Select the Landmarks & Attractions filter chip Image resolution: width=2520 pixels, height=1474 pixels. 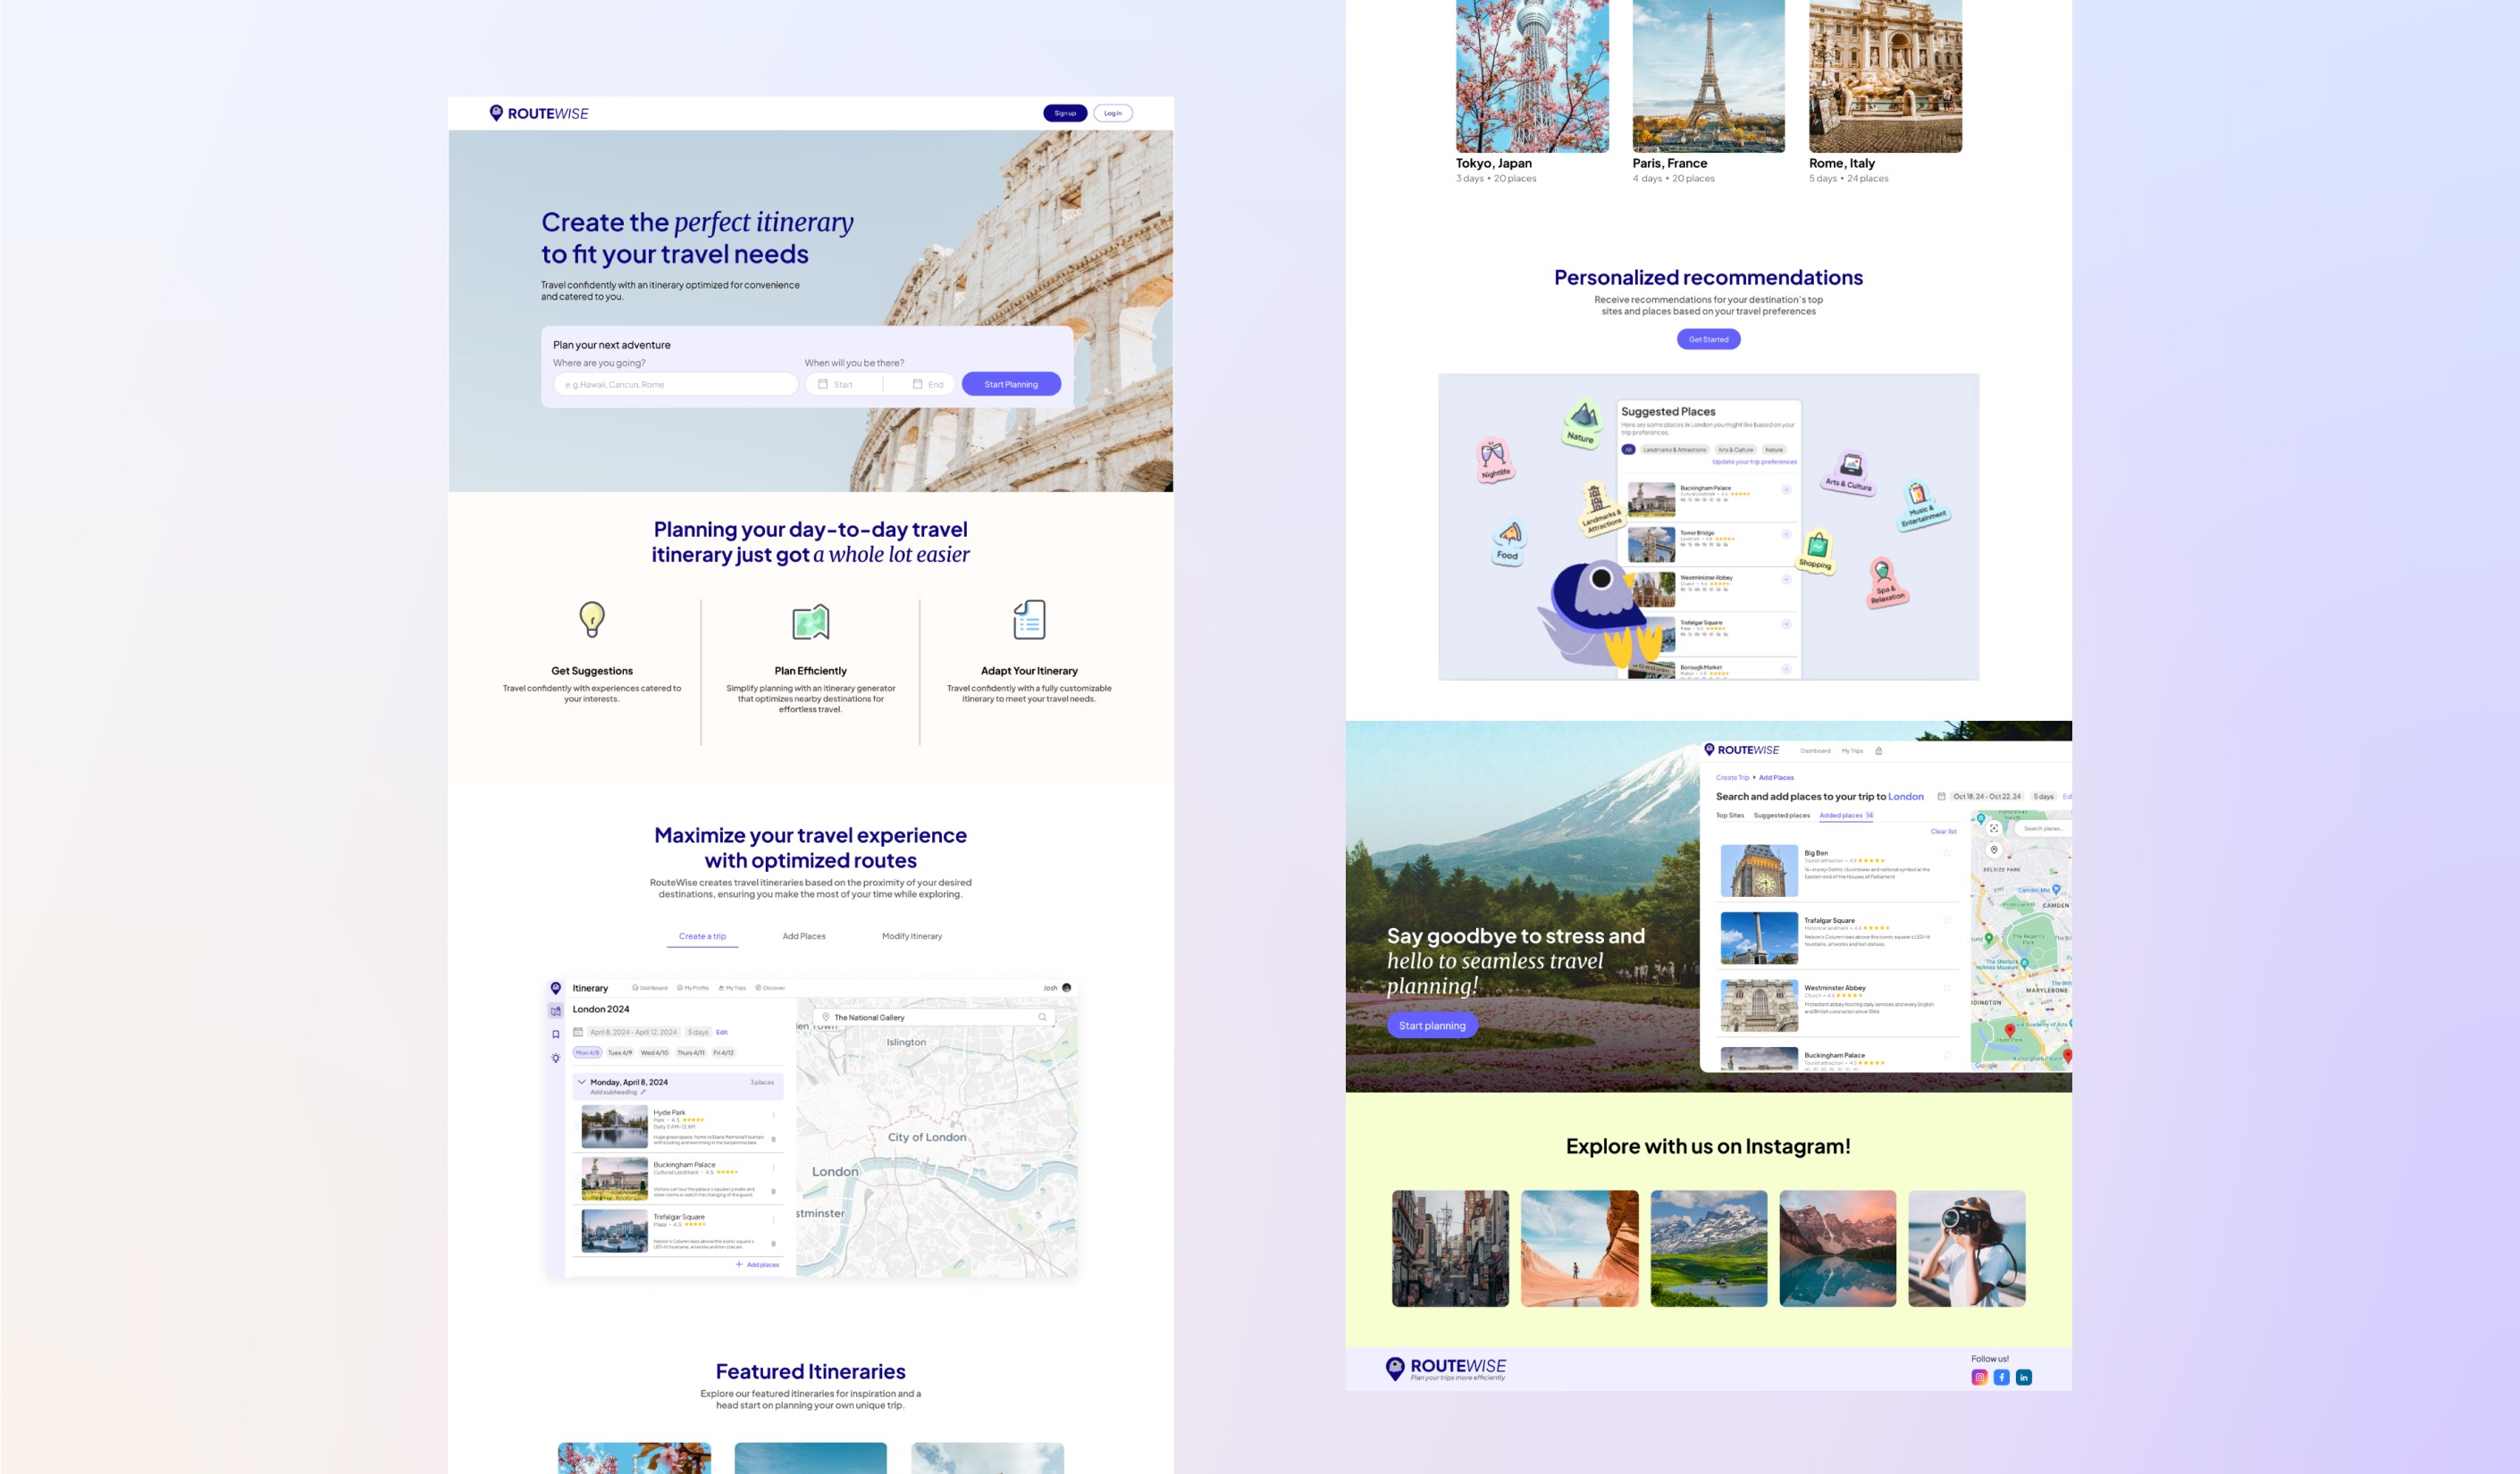pos(1674,450)
